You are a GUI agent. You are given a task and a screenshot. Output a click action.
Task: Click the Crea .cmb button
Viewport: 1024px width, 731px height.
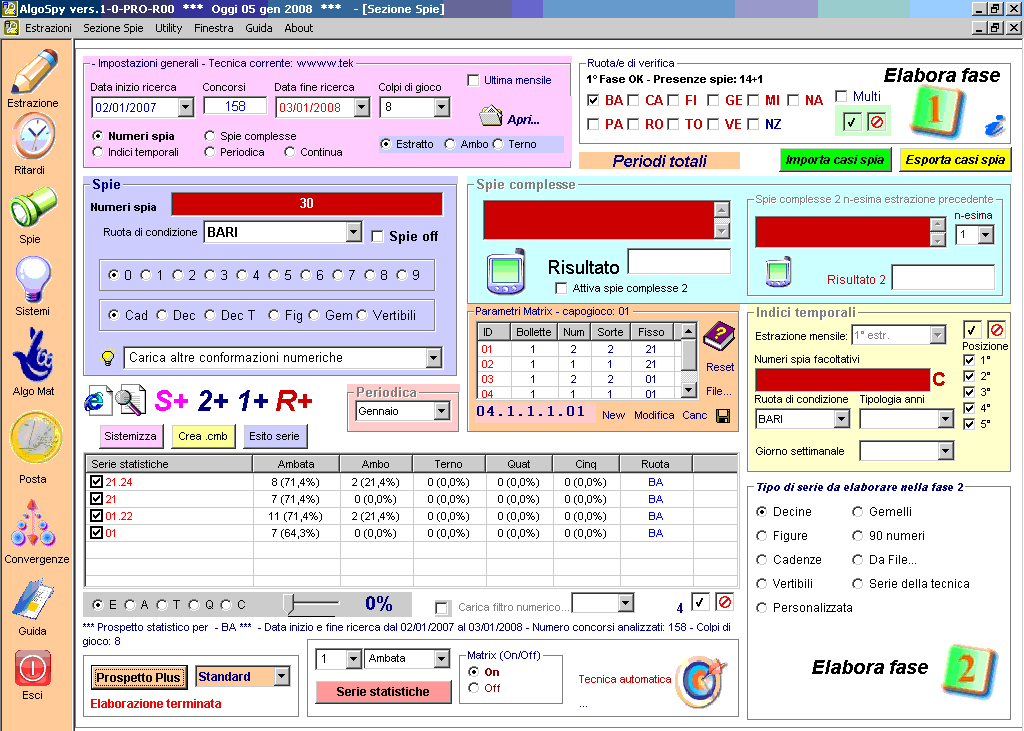coord(203,436)
